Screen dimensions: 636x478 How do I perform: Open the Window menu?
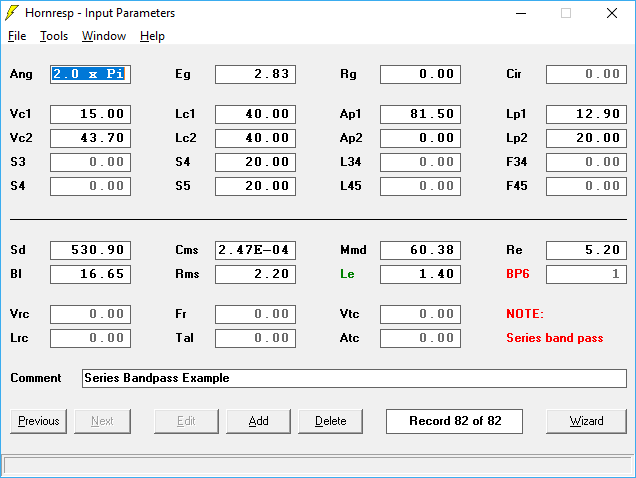coord(104,36)
